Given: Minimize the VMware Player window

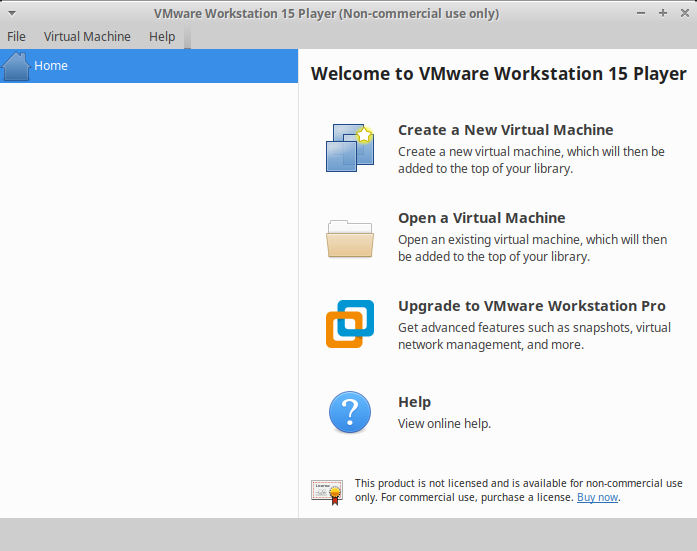Looking at the screenshot, I should pos(641,13).
